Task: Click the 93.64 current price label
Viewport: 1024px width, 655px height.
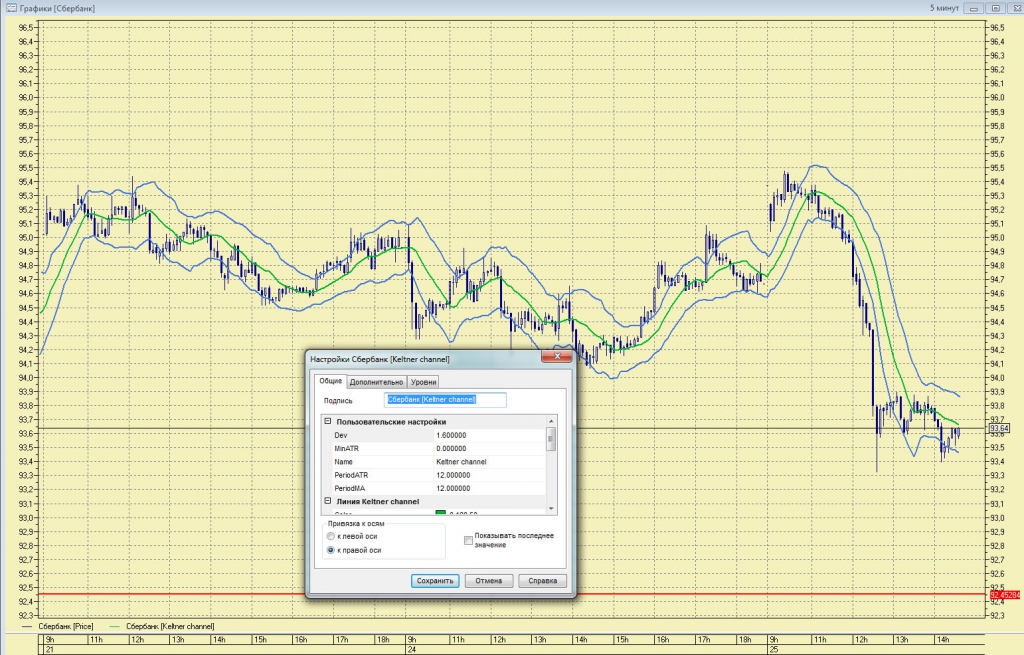Action: [x=999, y=428]
